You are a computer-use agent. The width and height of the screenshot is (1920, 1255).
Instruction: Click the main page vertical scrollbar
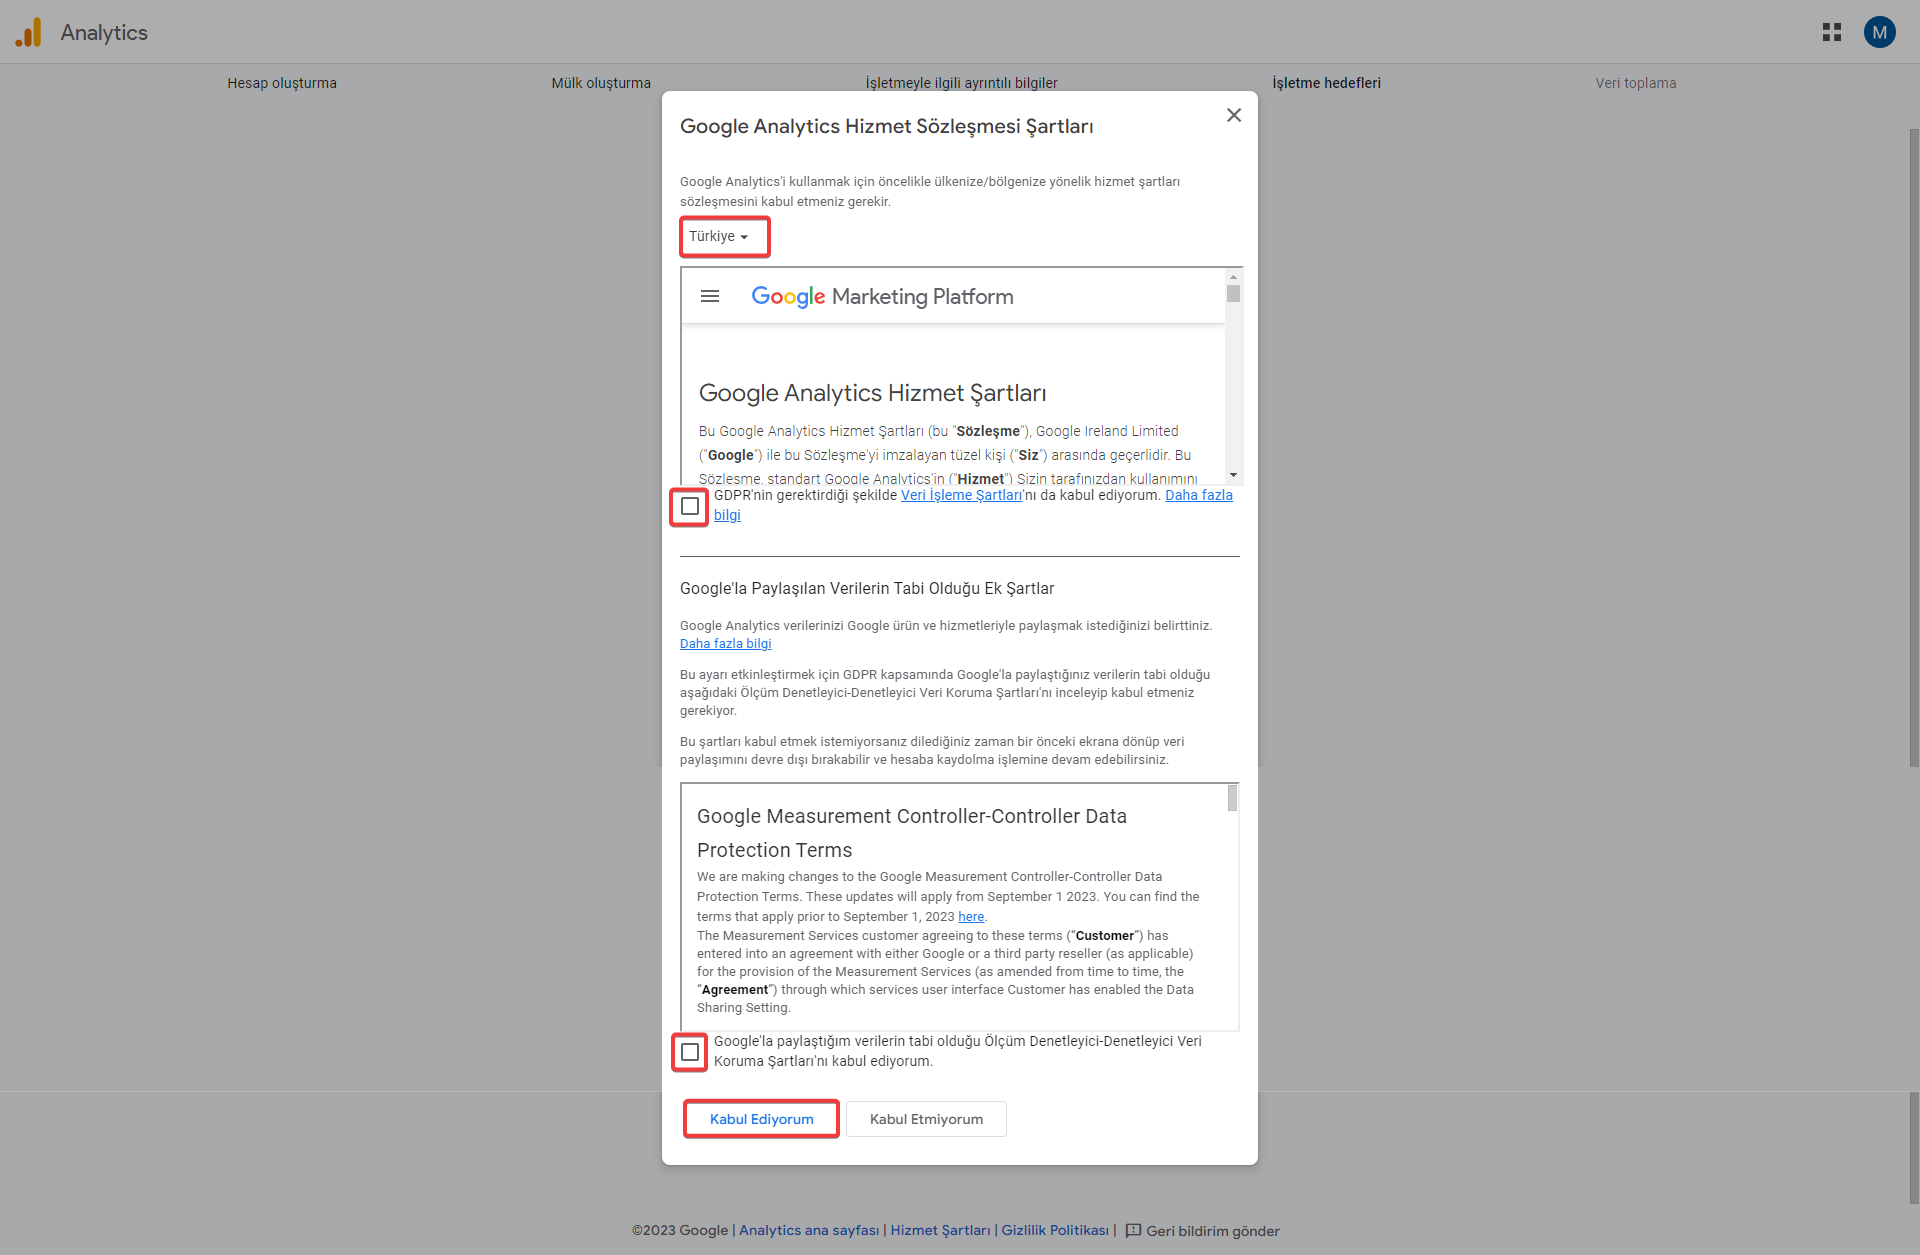(1913, 447)
